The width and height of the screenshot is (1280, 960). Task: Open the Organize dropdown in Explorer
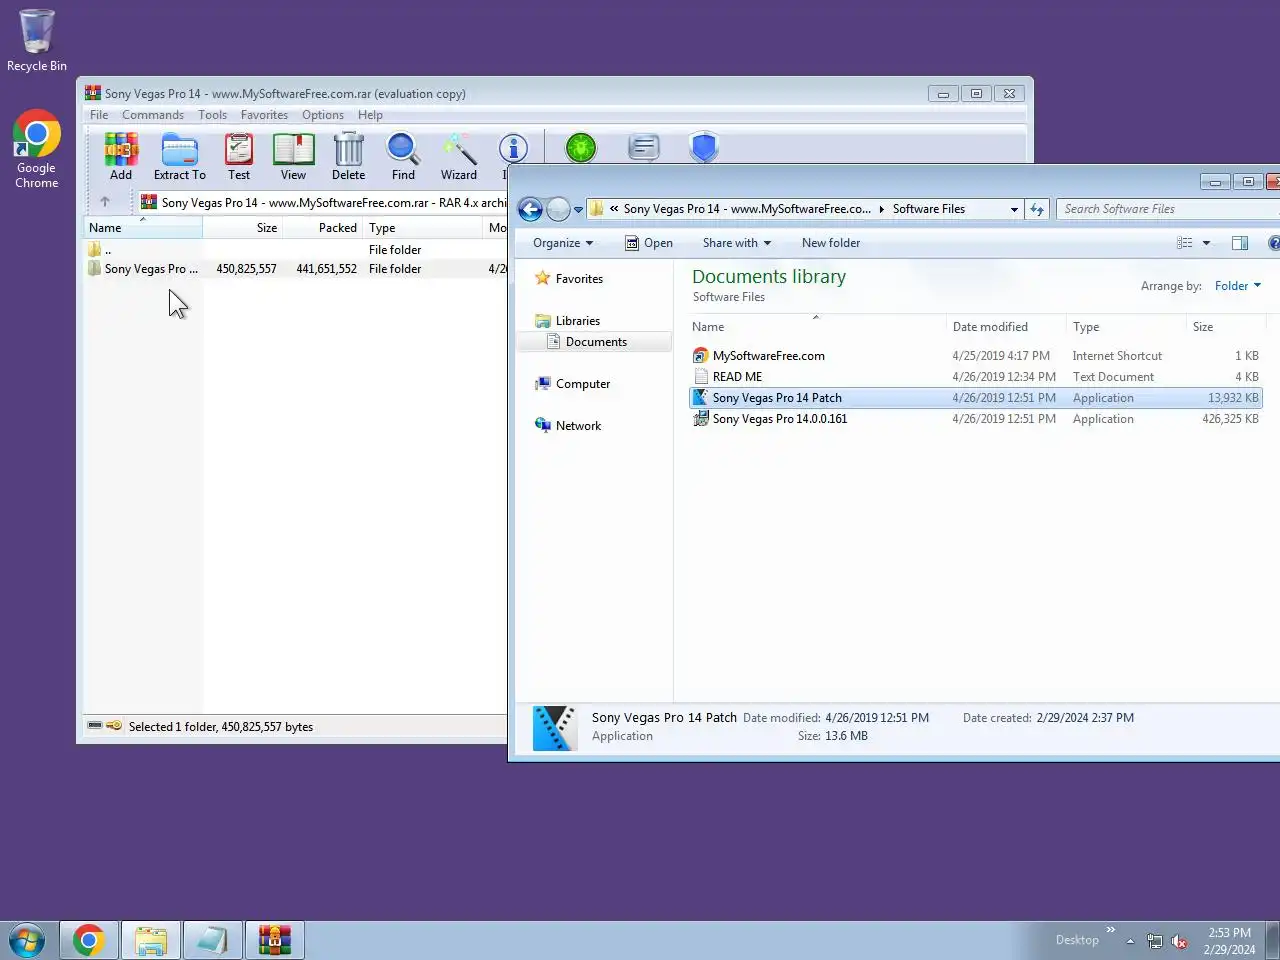click(563, 243)
